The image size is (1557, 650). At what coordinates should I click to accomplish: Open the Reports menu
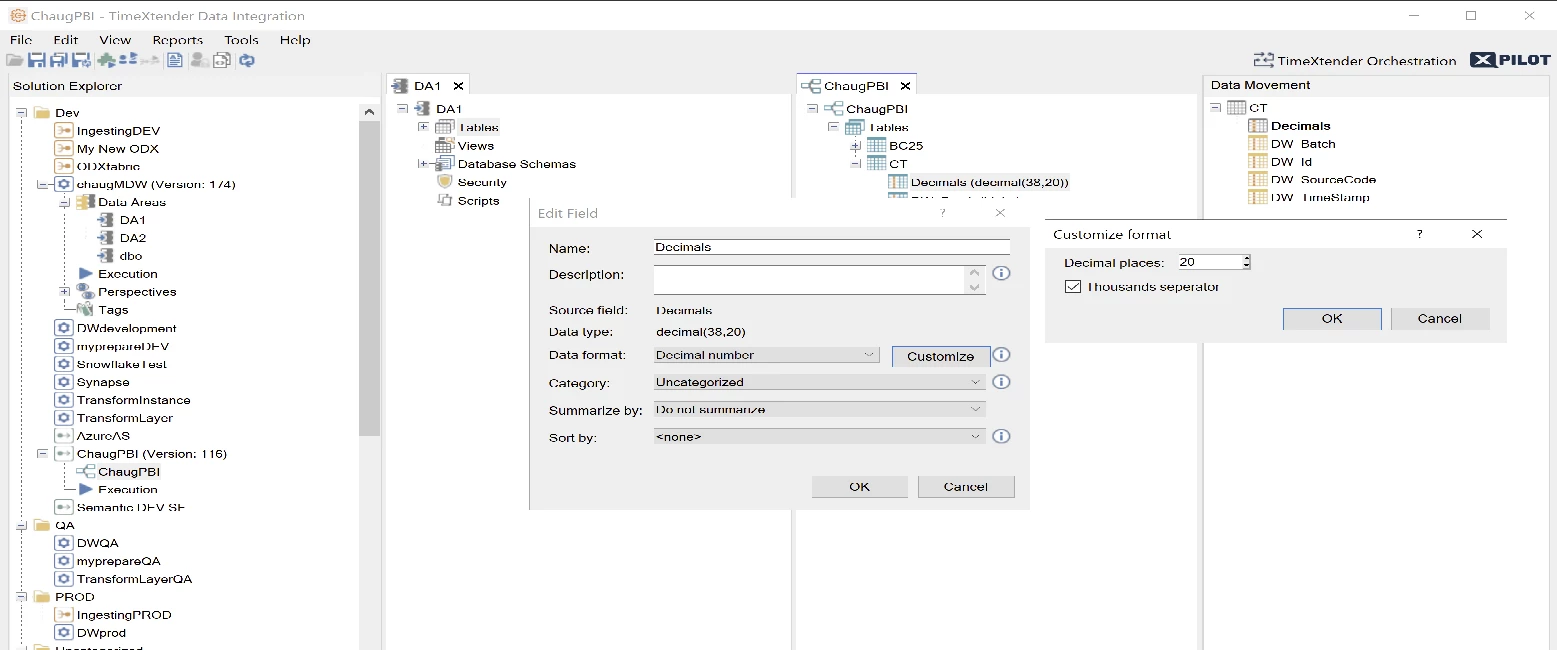click(x=177, y=40)
